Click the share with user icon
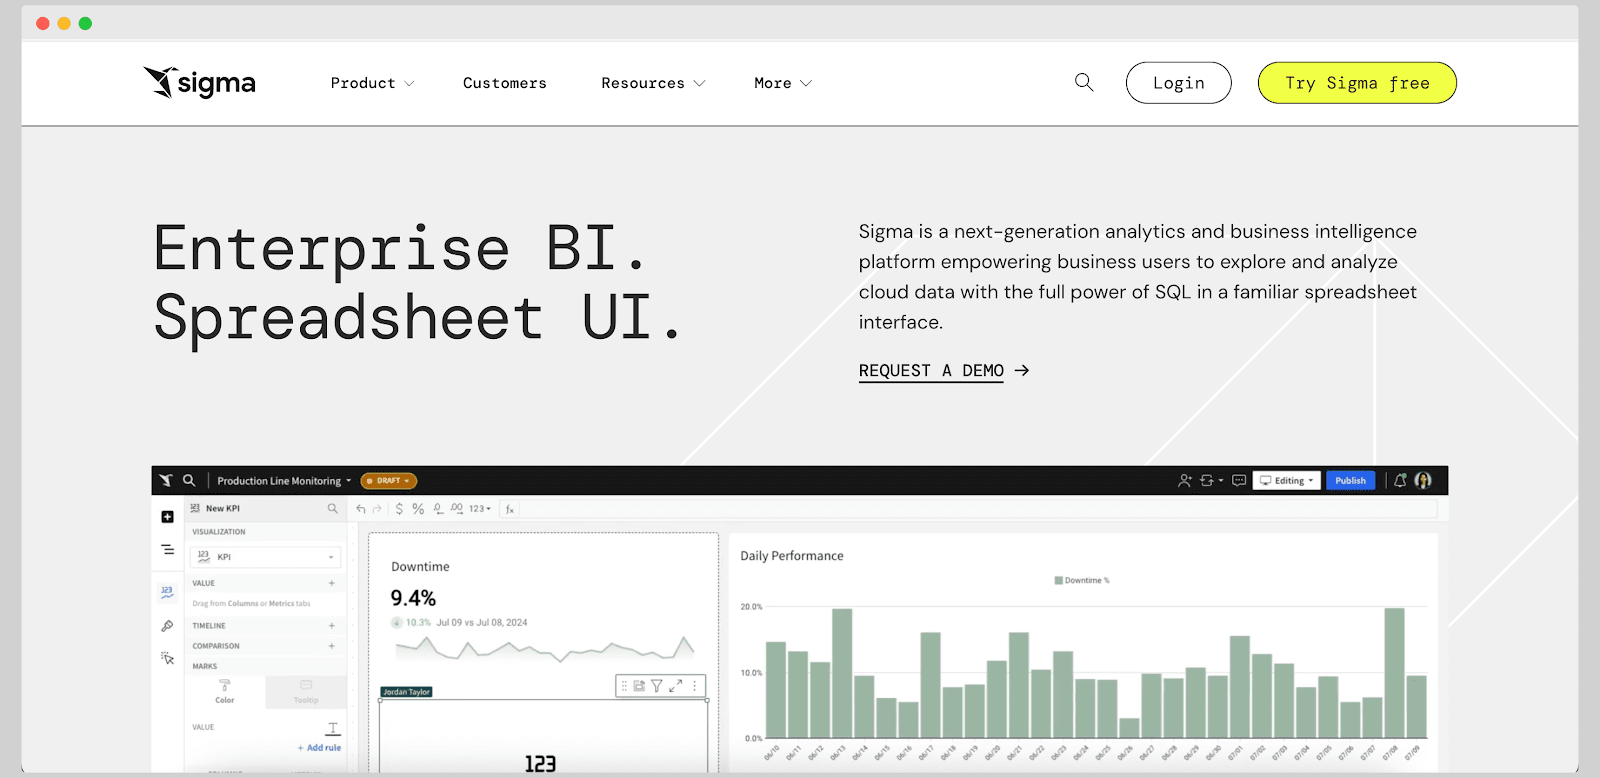This screenshot has width=1600, height=778. (1185, 480)
